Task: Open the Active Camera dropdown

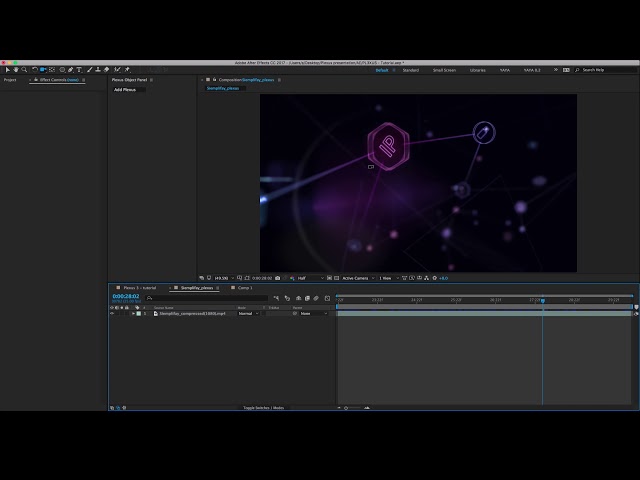Action: point(358,278)
